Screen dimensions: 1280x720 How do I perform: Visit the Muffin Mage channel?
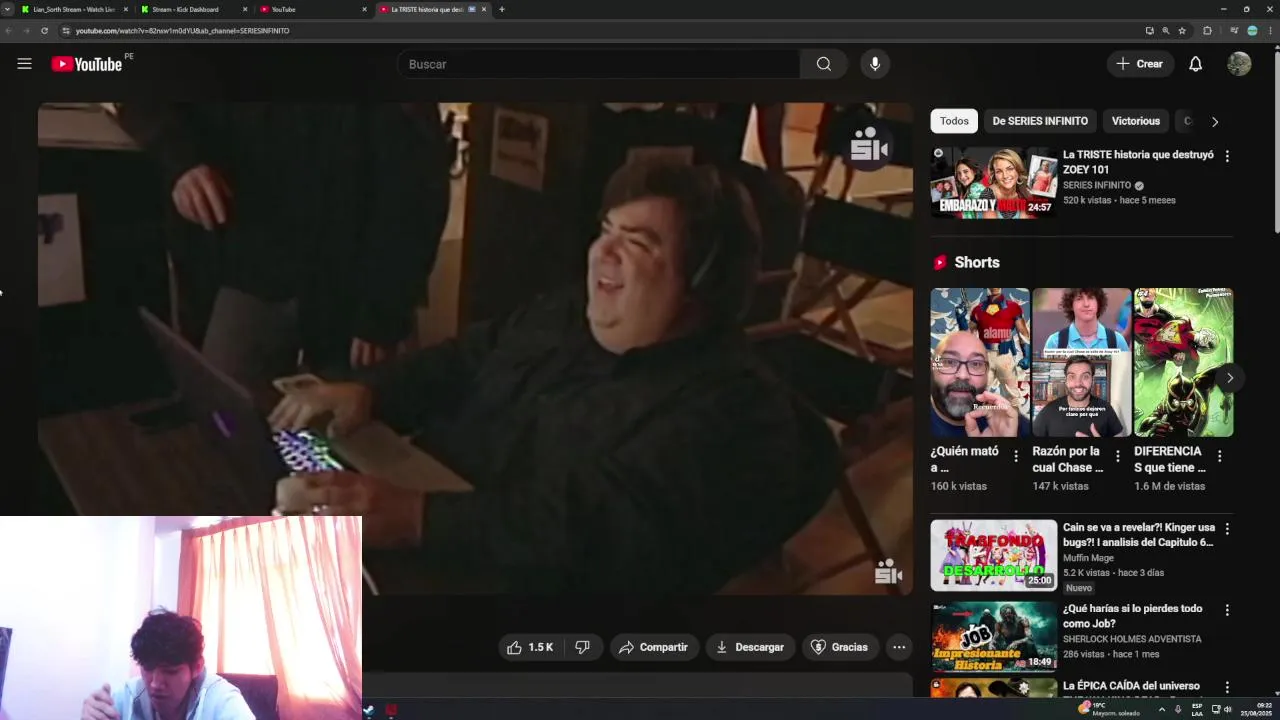(x=1088, y=558)
